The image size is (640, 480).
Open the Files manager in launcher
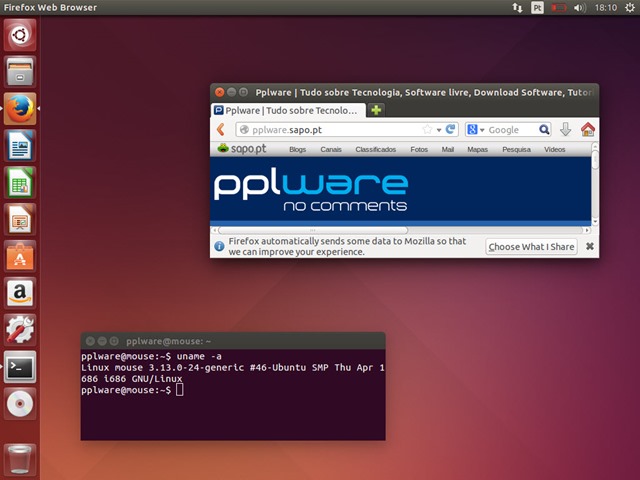(x=20, y=72)
